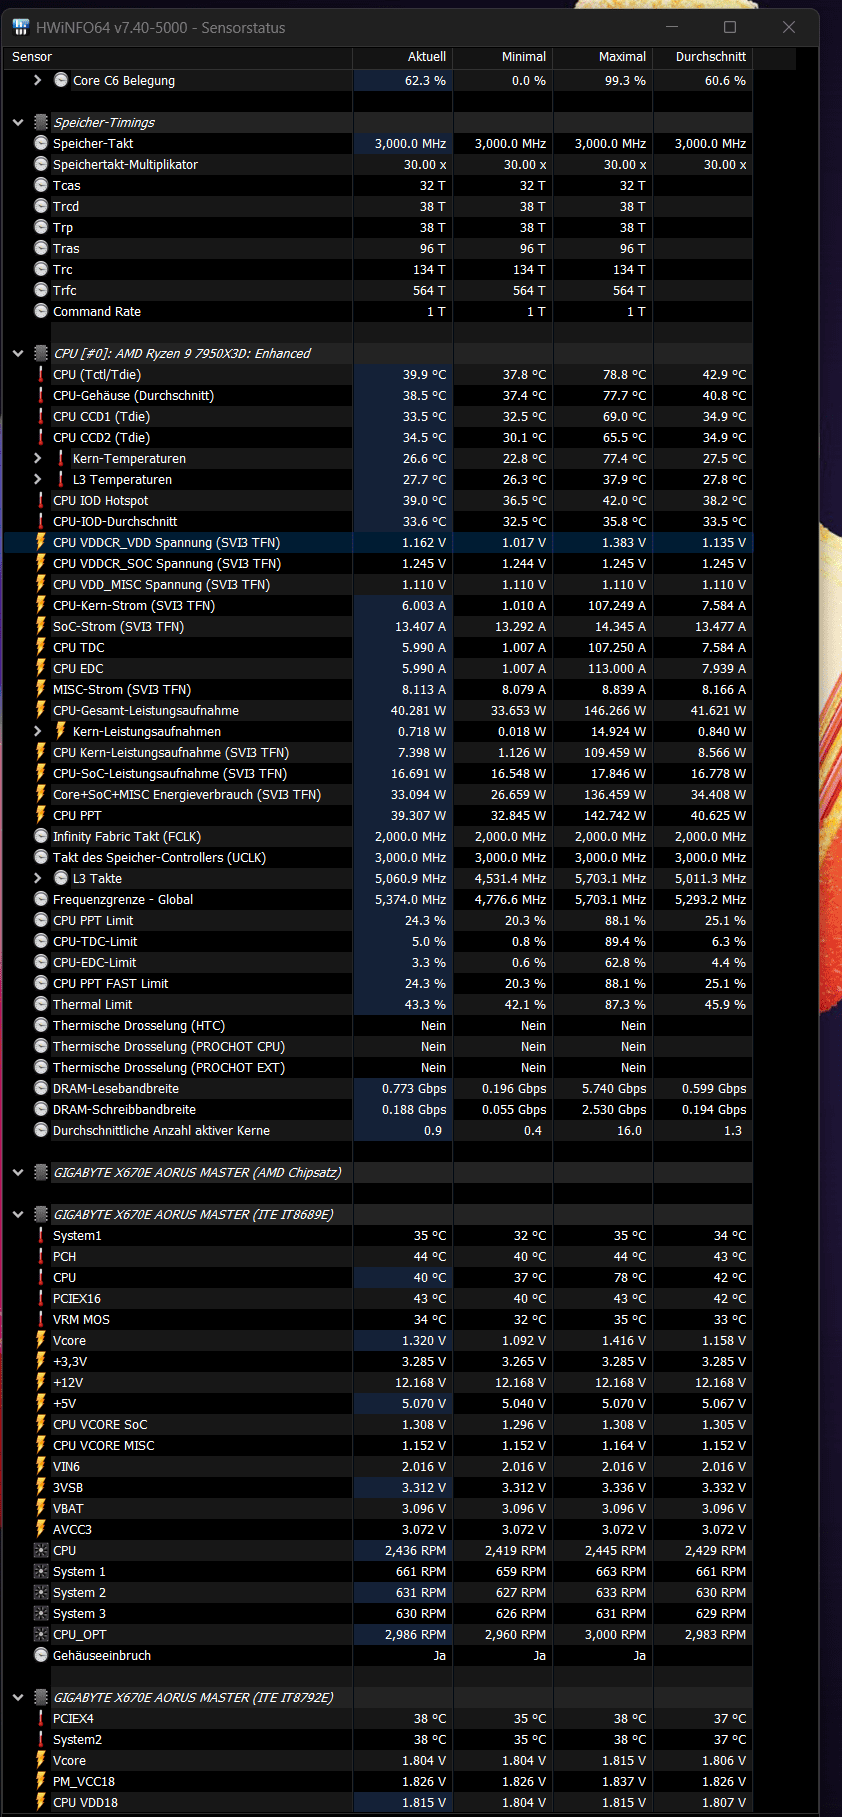Click the lightning icon beside +12V
Screen dimensions: 842x1817
click(x=41, y=1382)
